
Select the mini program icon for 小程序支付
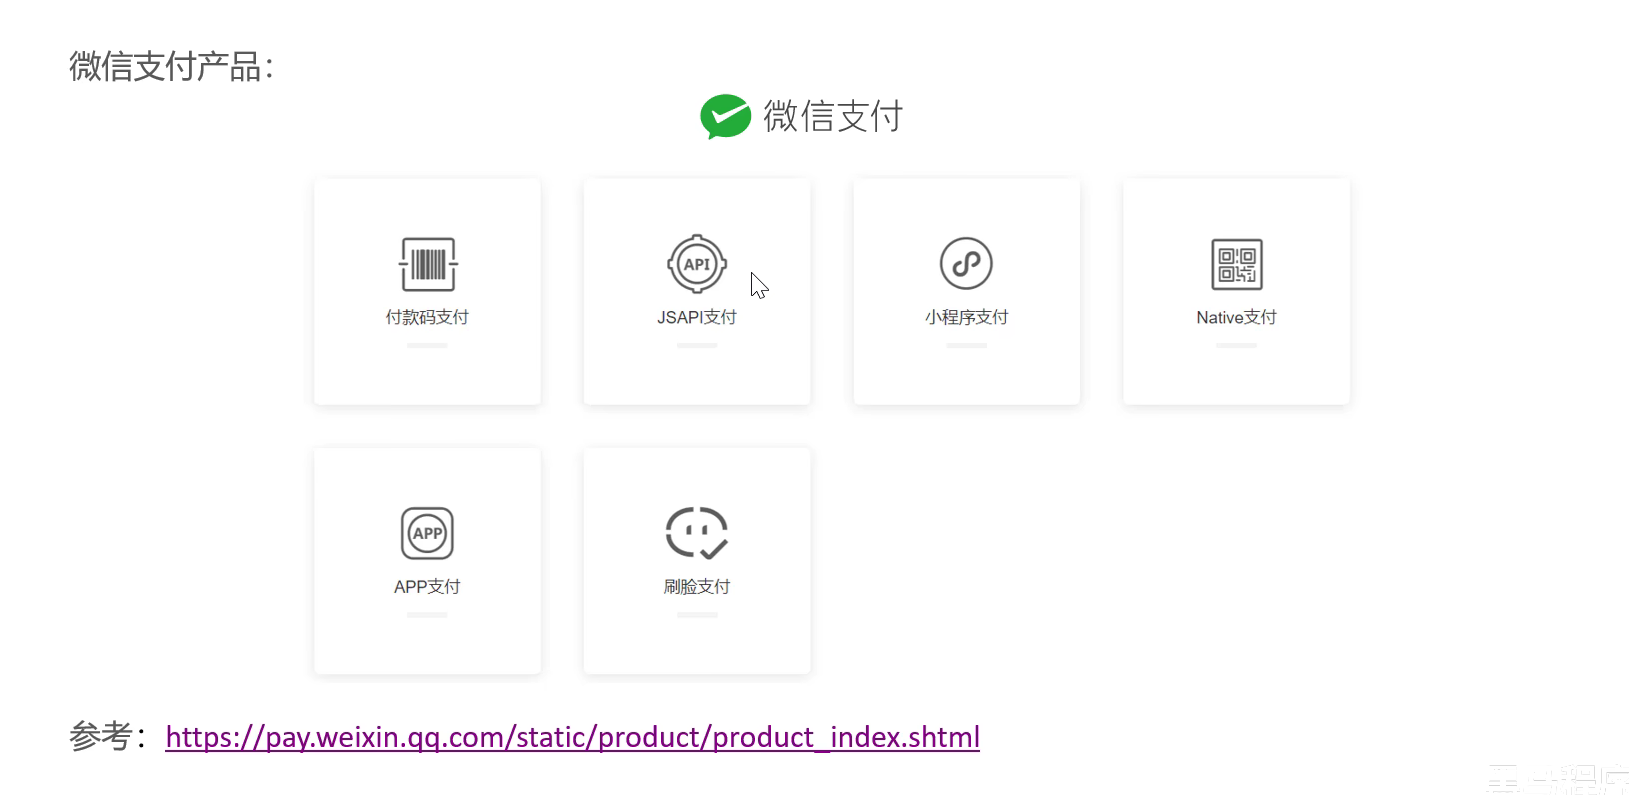pos(966,263)
